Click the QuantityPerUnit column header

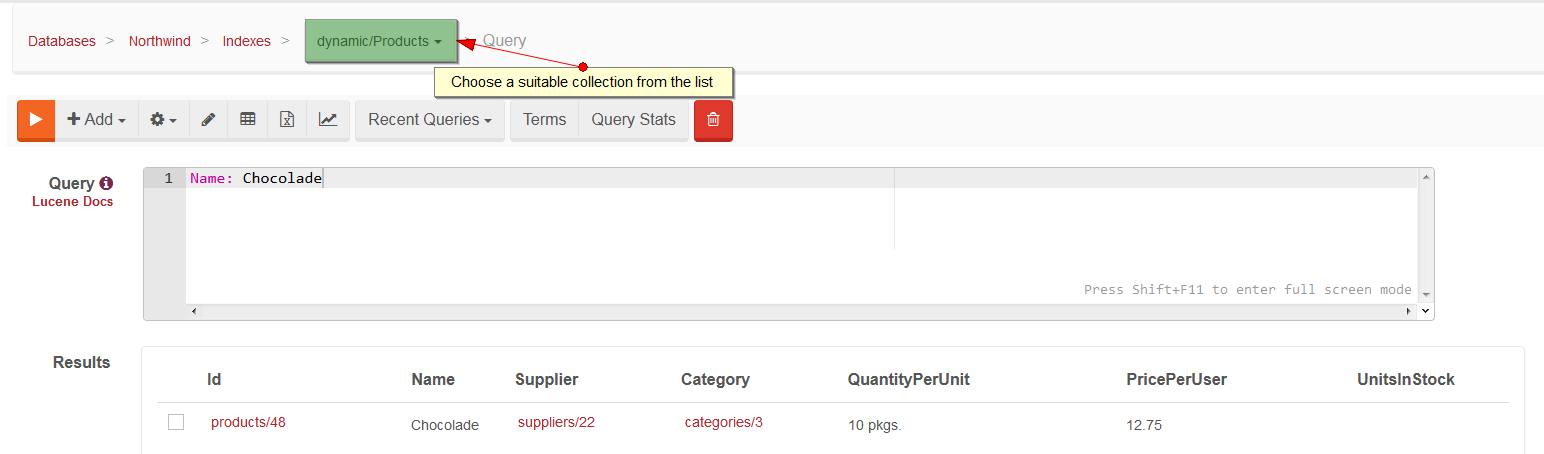(909, 379)
